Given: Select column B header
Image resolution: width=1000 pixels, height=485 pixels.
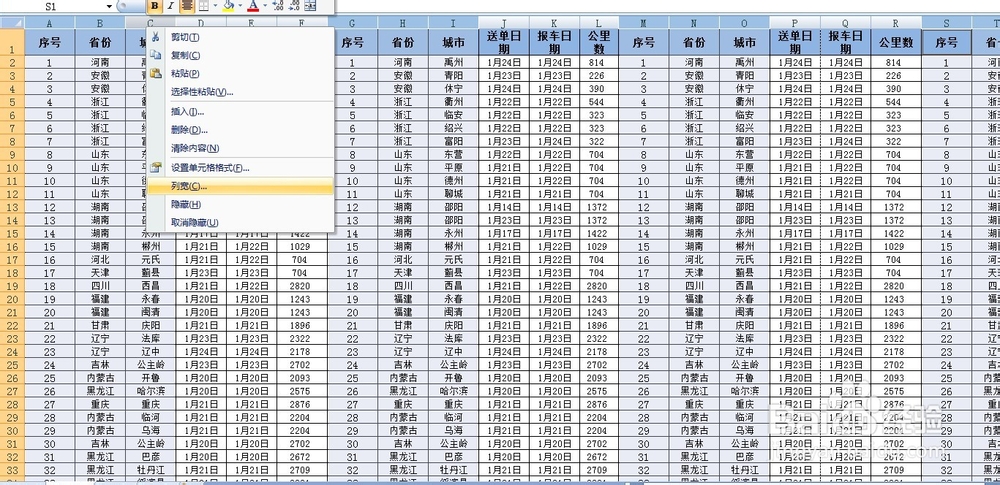Looking at the screenshot, I should coord(100,24).
